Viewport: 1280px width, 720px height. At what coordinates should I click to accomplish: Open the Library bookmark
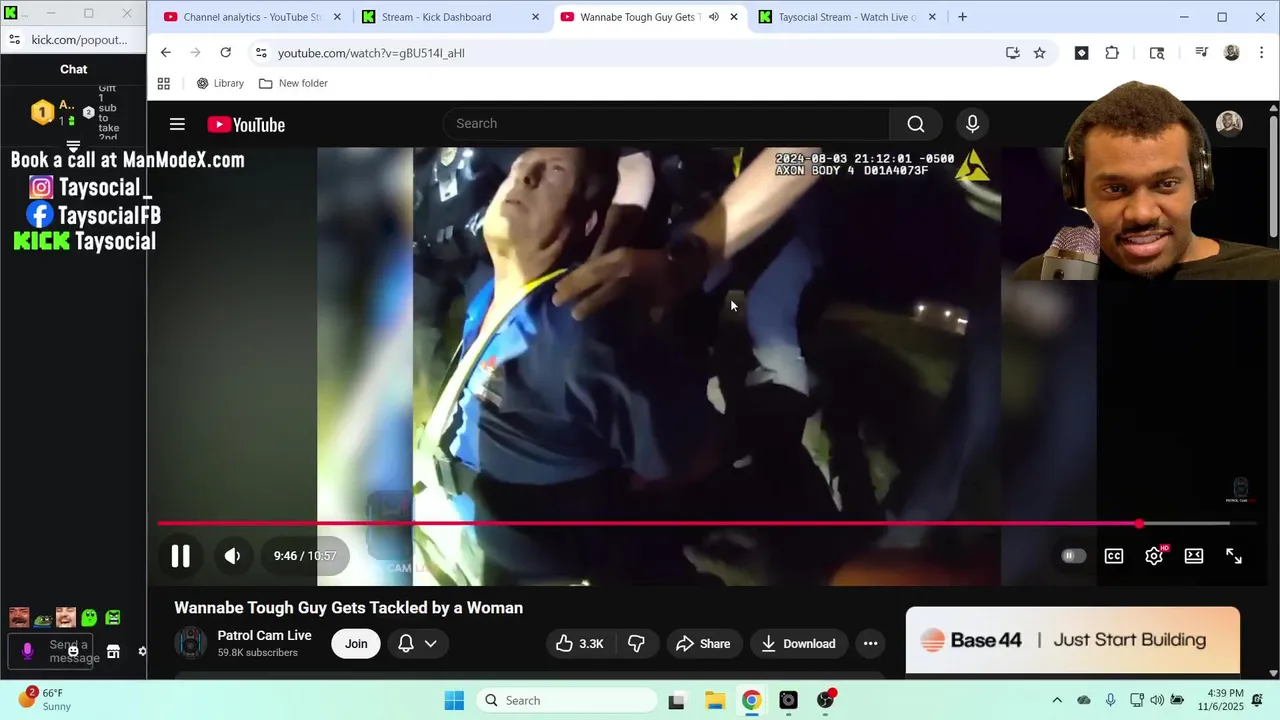tap(220, 83)
